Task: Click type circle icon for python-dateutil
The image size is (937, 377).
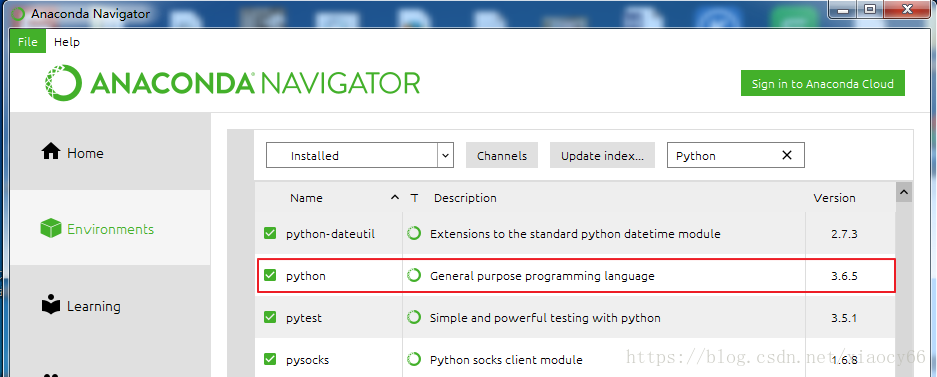Action: pos(414,234)
